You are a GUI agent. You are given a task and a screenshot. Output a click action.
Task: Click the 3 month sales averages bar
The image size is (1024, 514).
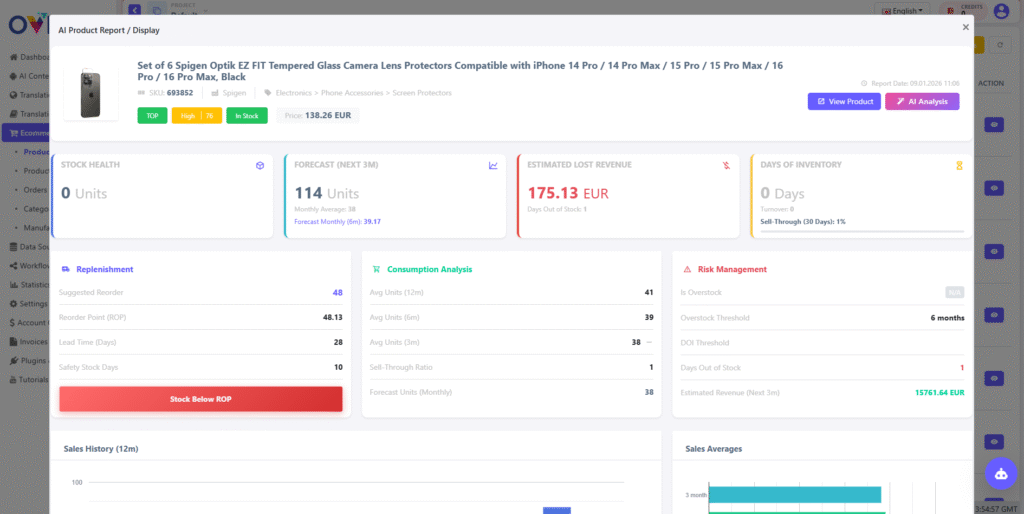tap(795, 494)
